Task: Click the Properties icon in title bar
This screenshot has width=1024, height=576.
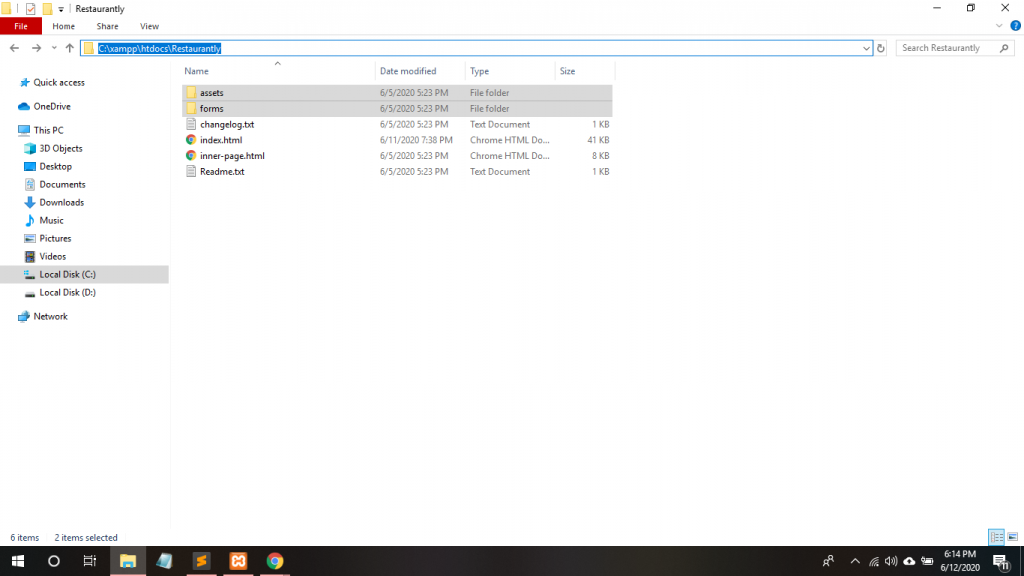Action: pos(30,9)
